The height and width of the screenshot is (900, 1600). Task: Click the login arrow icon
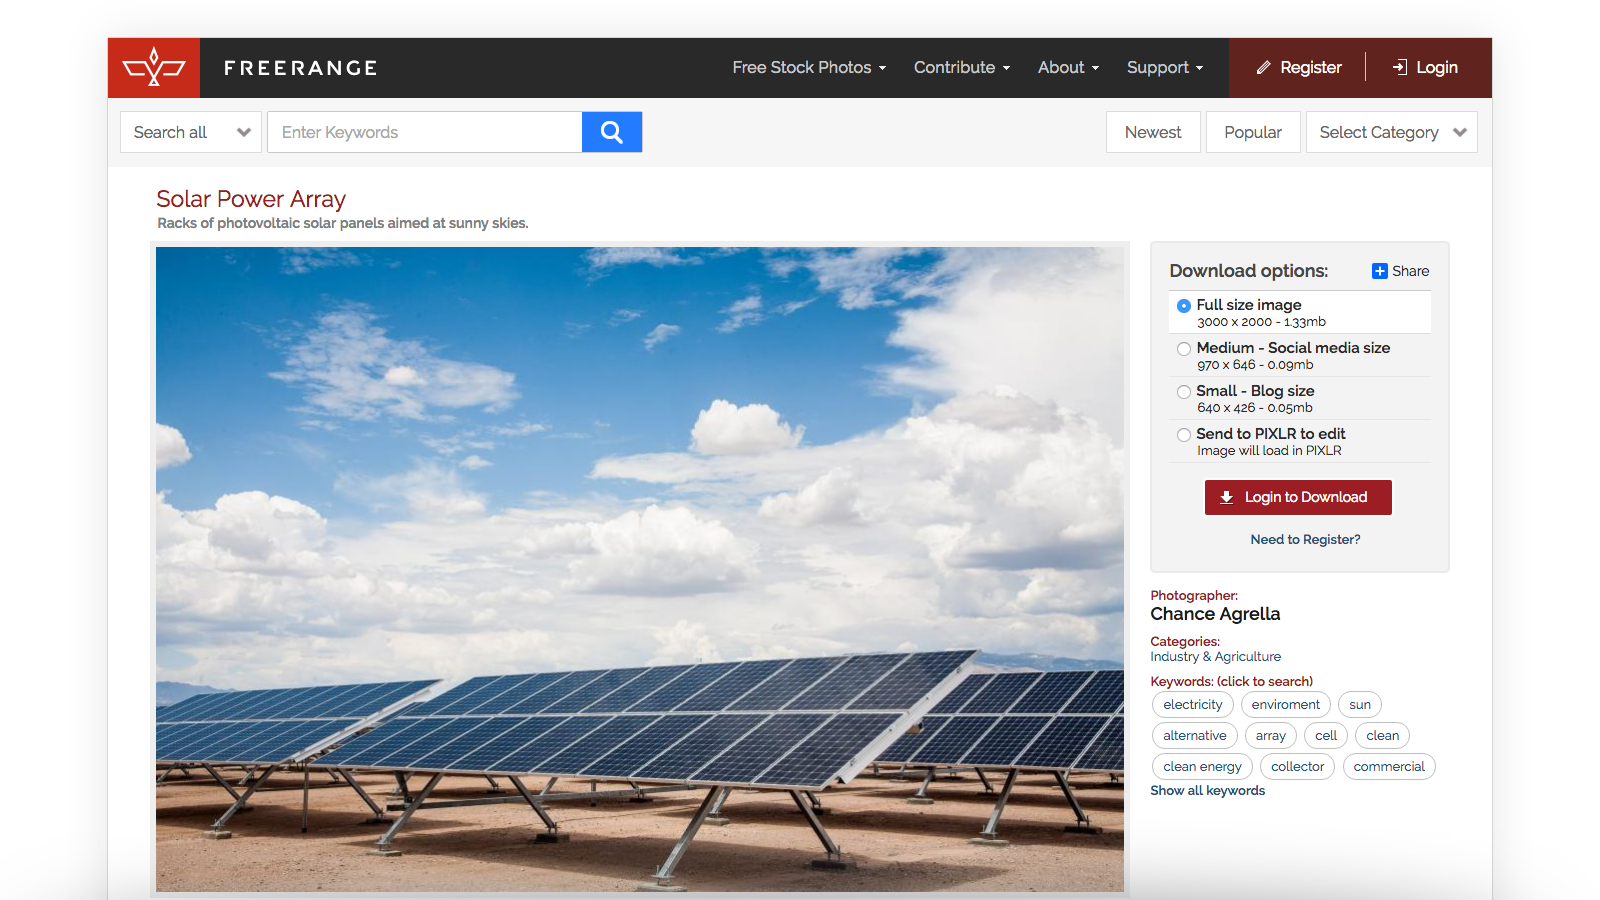(1400, 67)
